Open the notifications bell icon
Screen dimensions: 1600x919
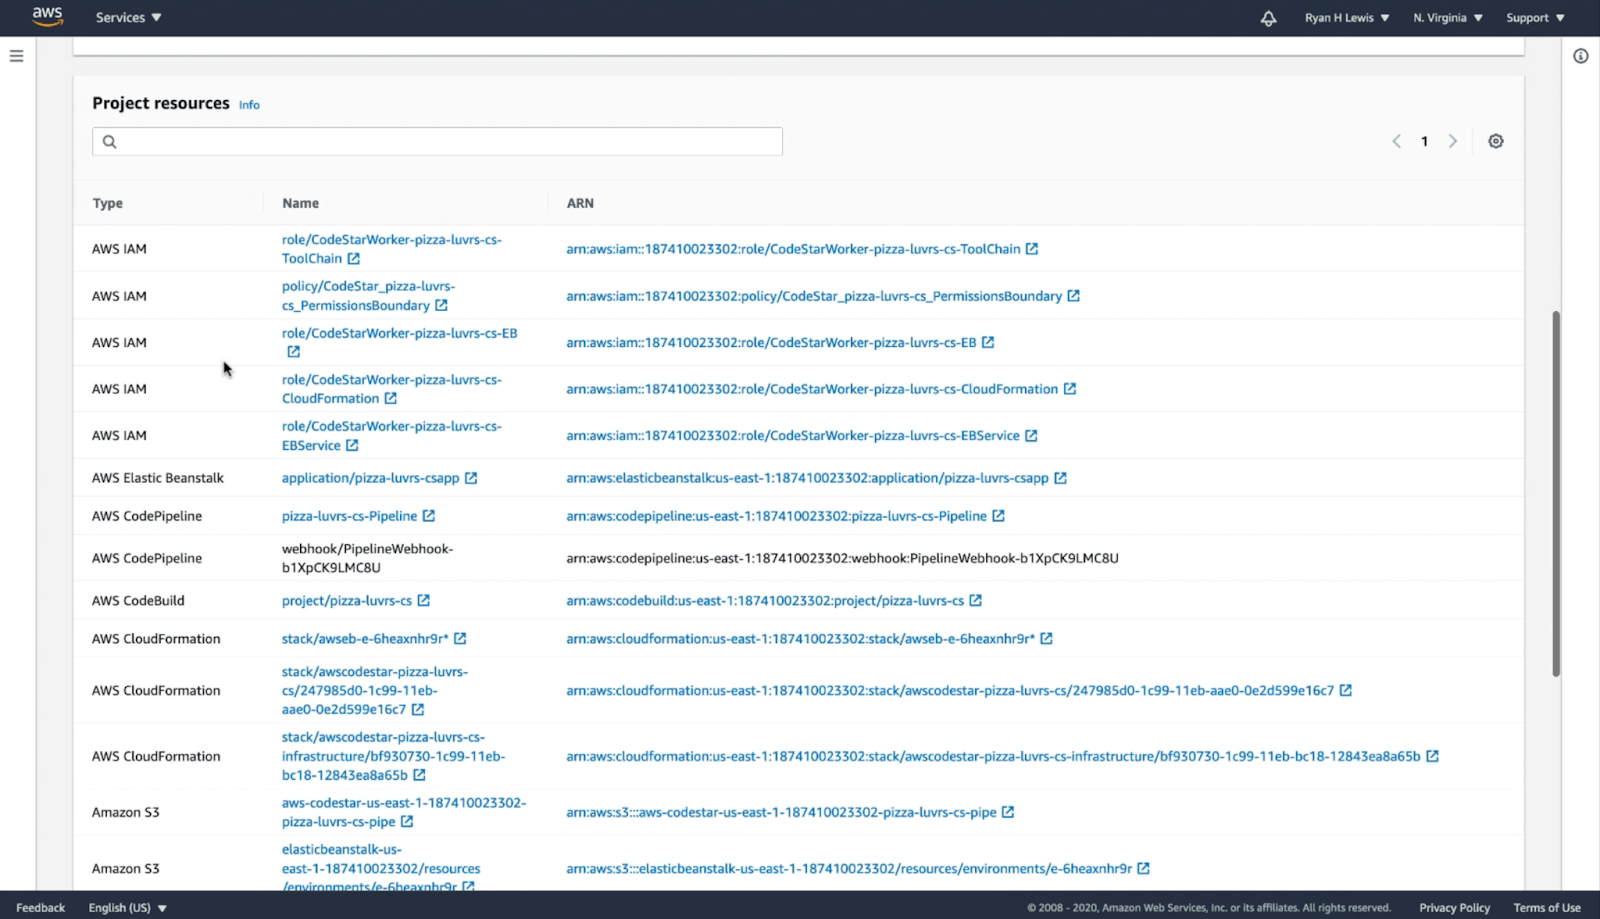(x=1268, y=18)
